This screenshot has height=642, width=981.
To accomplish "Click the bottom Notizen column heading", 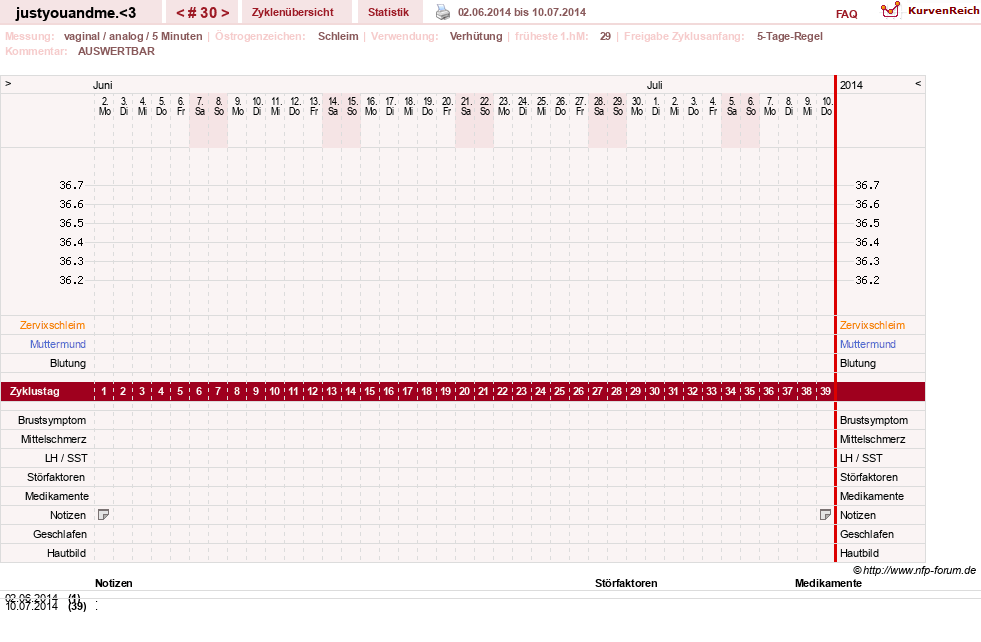I will click(x=114, y=583).
